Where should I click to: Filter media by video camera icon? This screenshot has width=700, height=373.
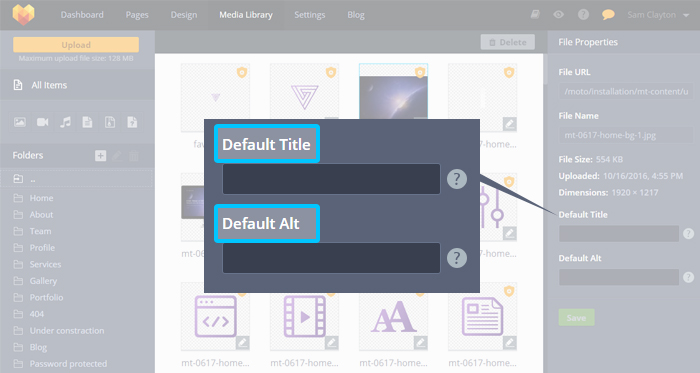click(x=42, y=122)
